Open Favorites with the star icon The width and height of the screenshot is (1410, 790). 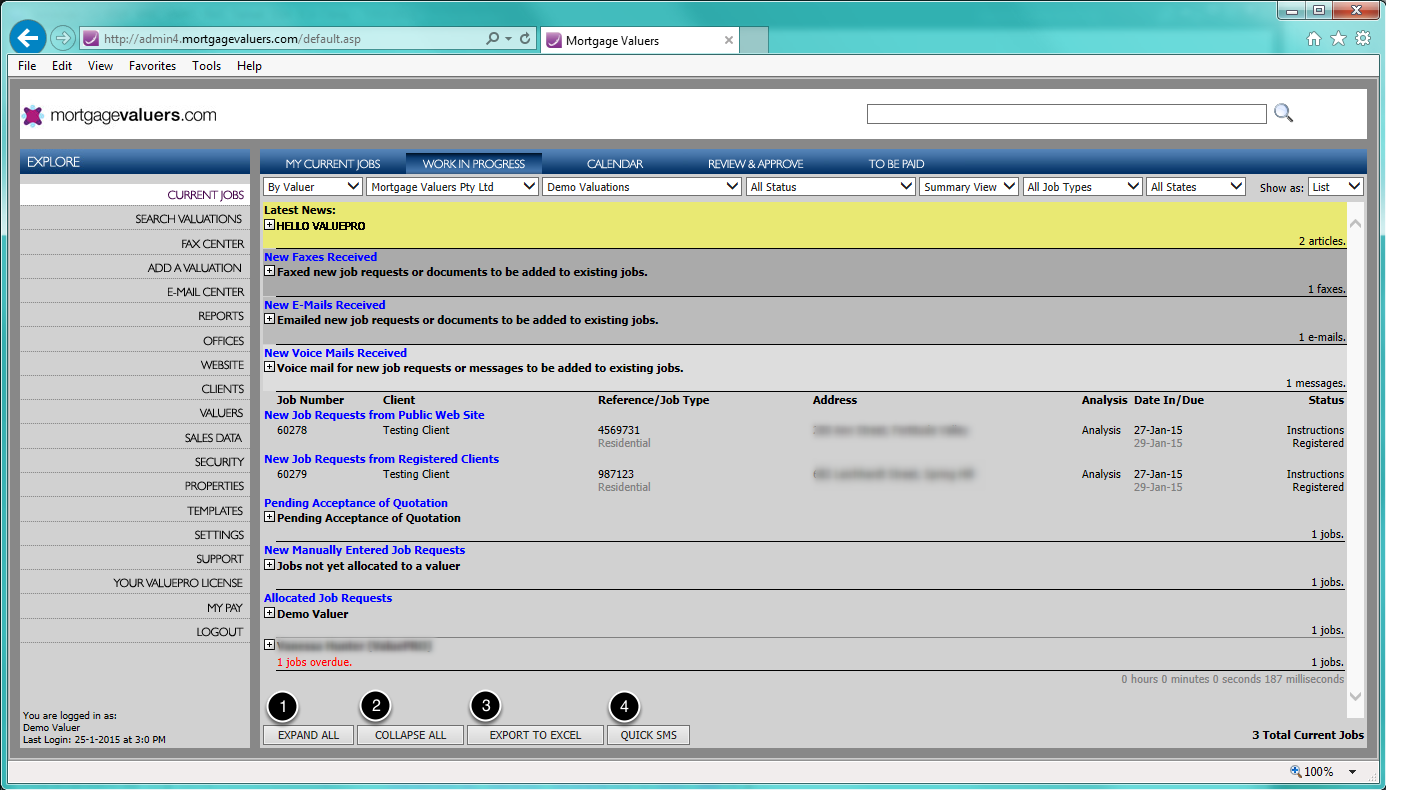coord(1339,39)
